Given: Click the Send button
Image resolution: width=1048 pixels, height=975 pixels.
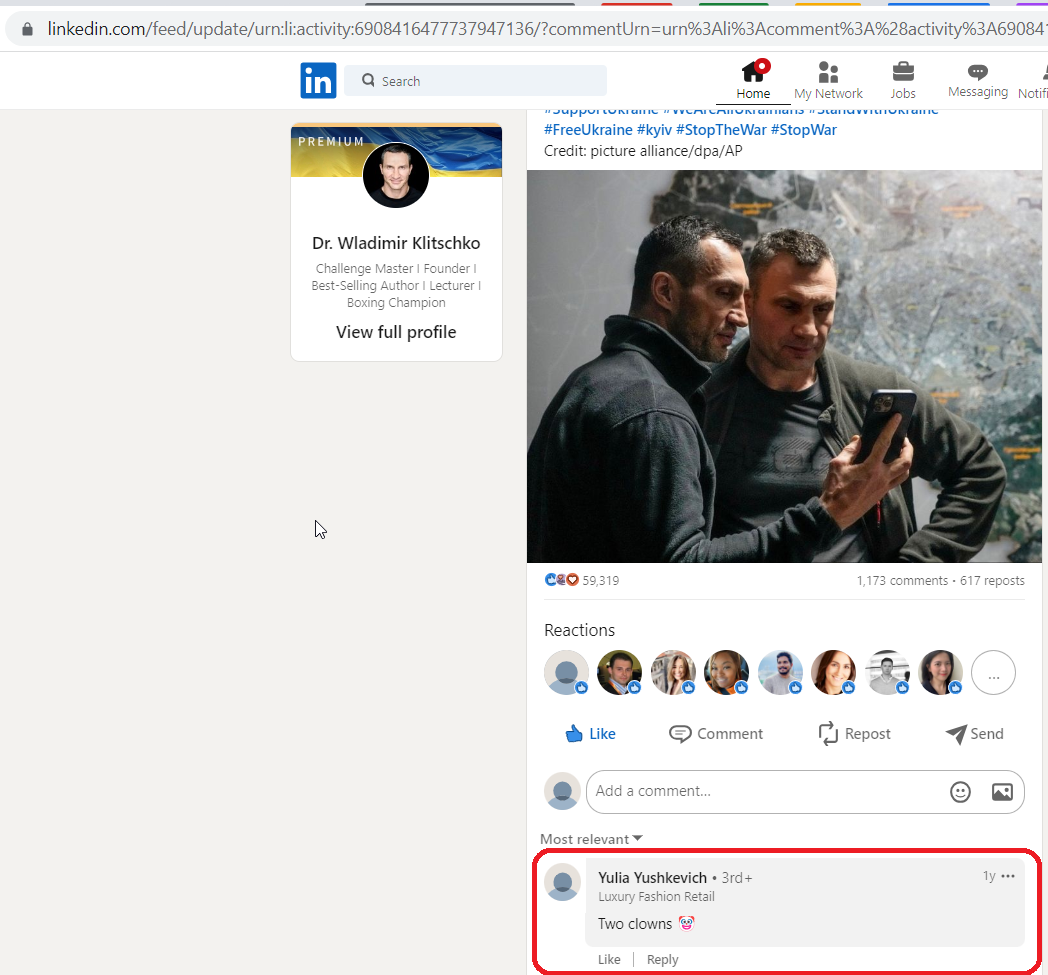Looking at the screenshot, I should [975, 734].
